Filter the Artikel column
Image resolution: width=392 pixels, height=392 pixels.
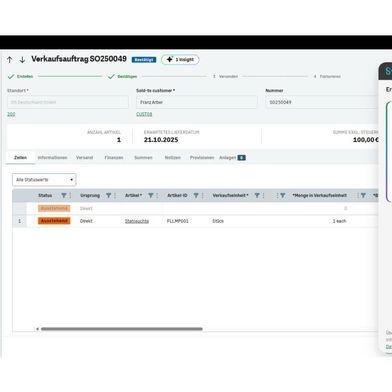151,195
